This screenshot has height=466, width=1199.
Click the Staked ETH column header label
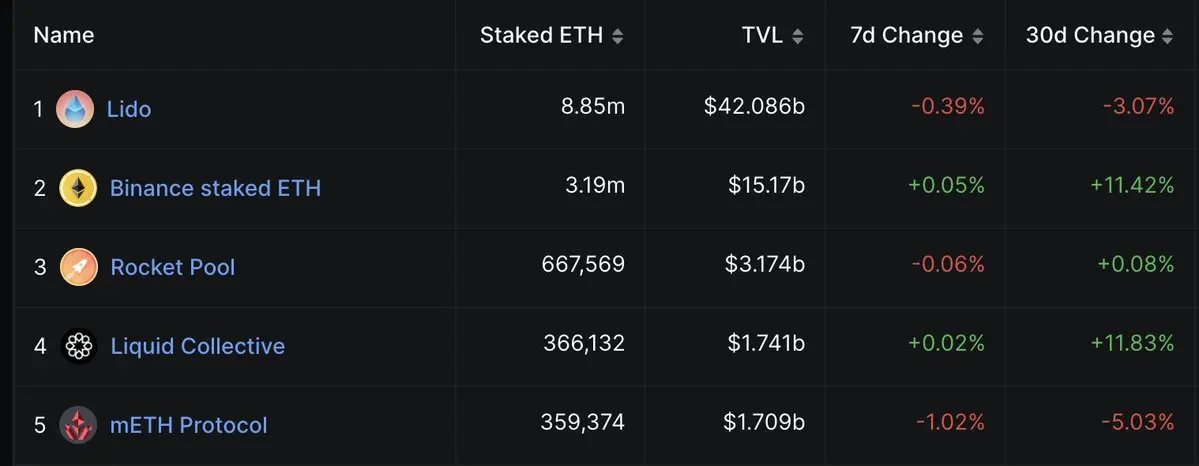click(x=541, y=35)
